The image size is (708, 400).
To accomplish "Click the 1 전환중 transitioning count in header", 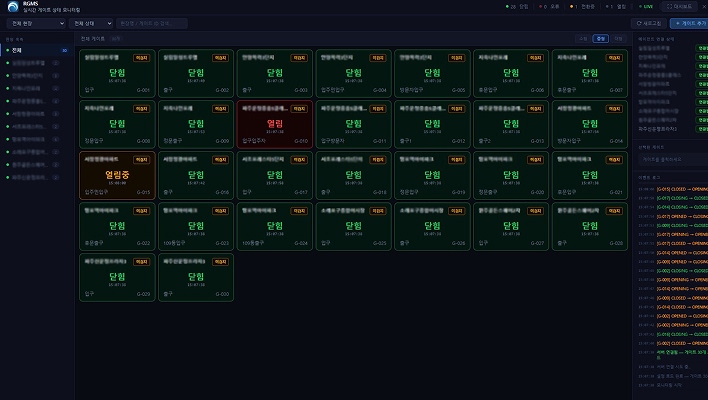I will point(582,7).
